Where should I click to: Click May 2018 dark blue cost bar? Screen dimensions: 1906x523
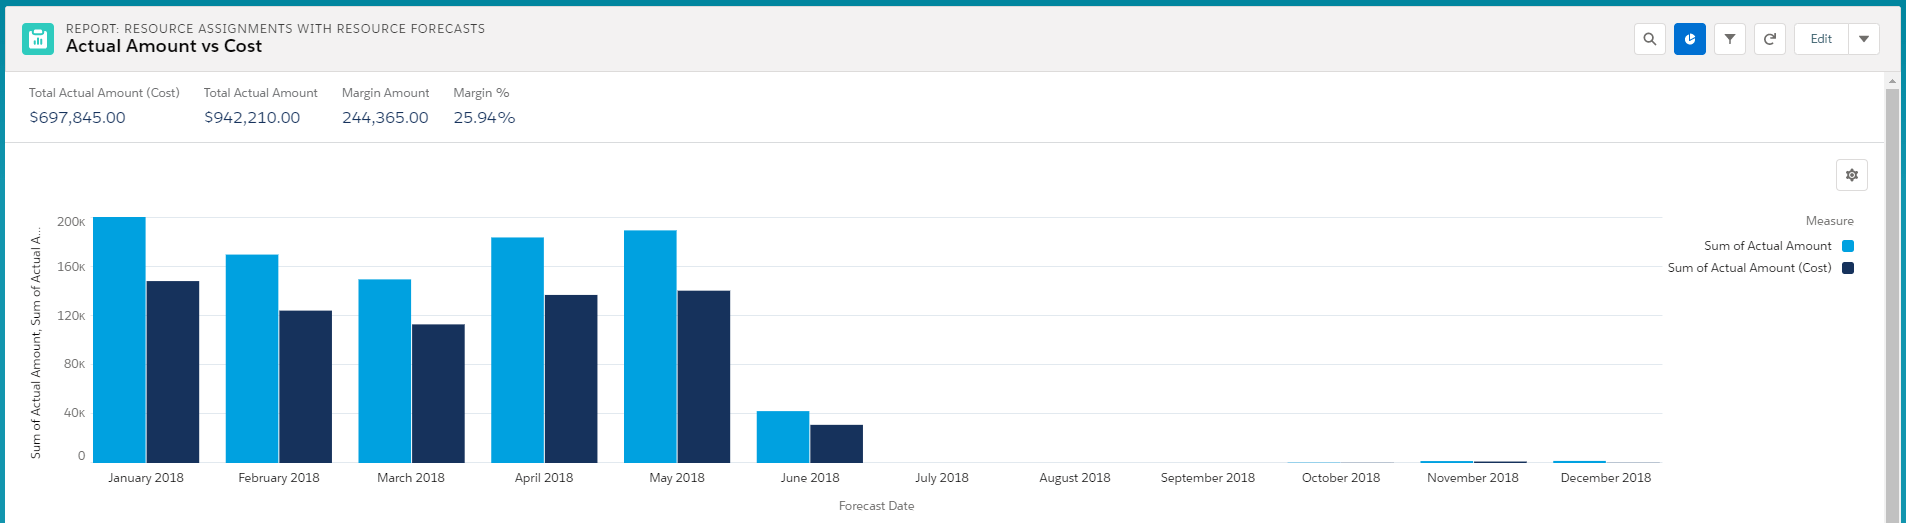click(704, 376)
